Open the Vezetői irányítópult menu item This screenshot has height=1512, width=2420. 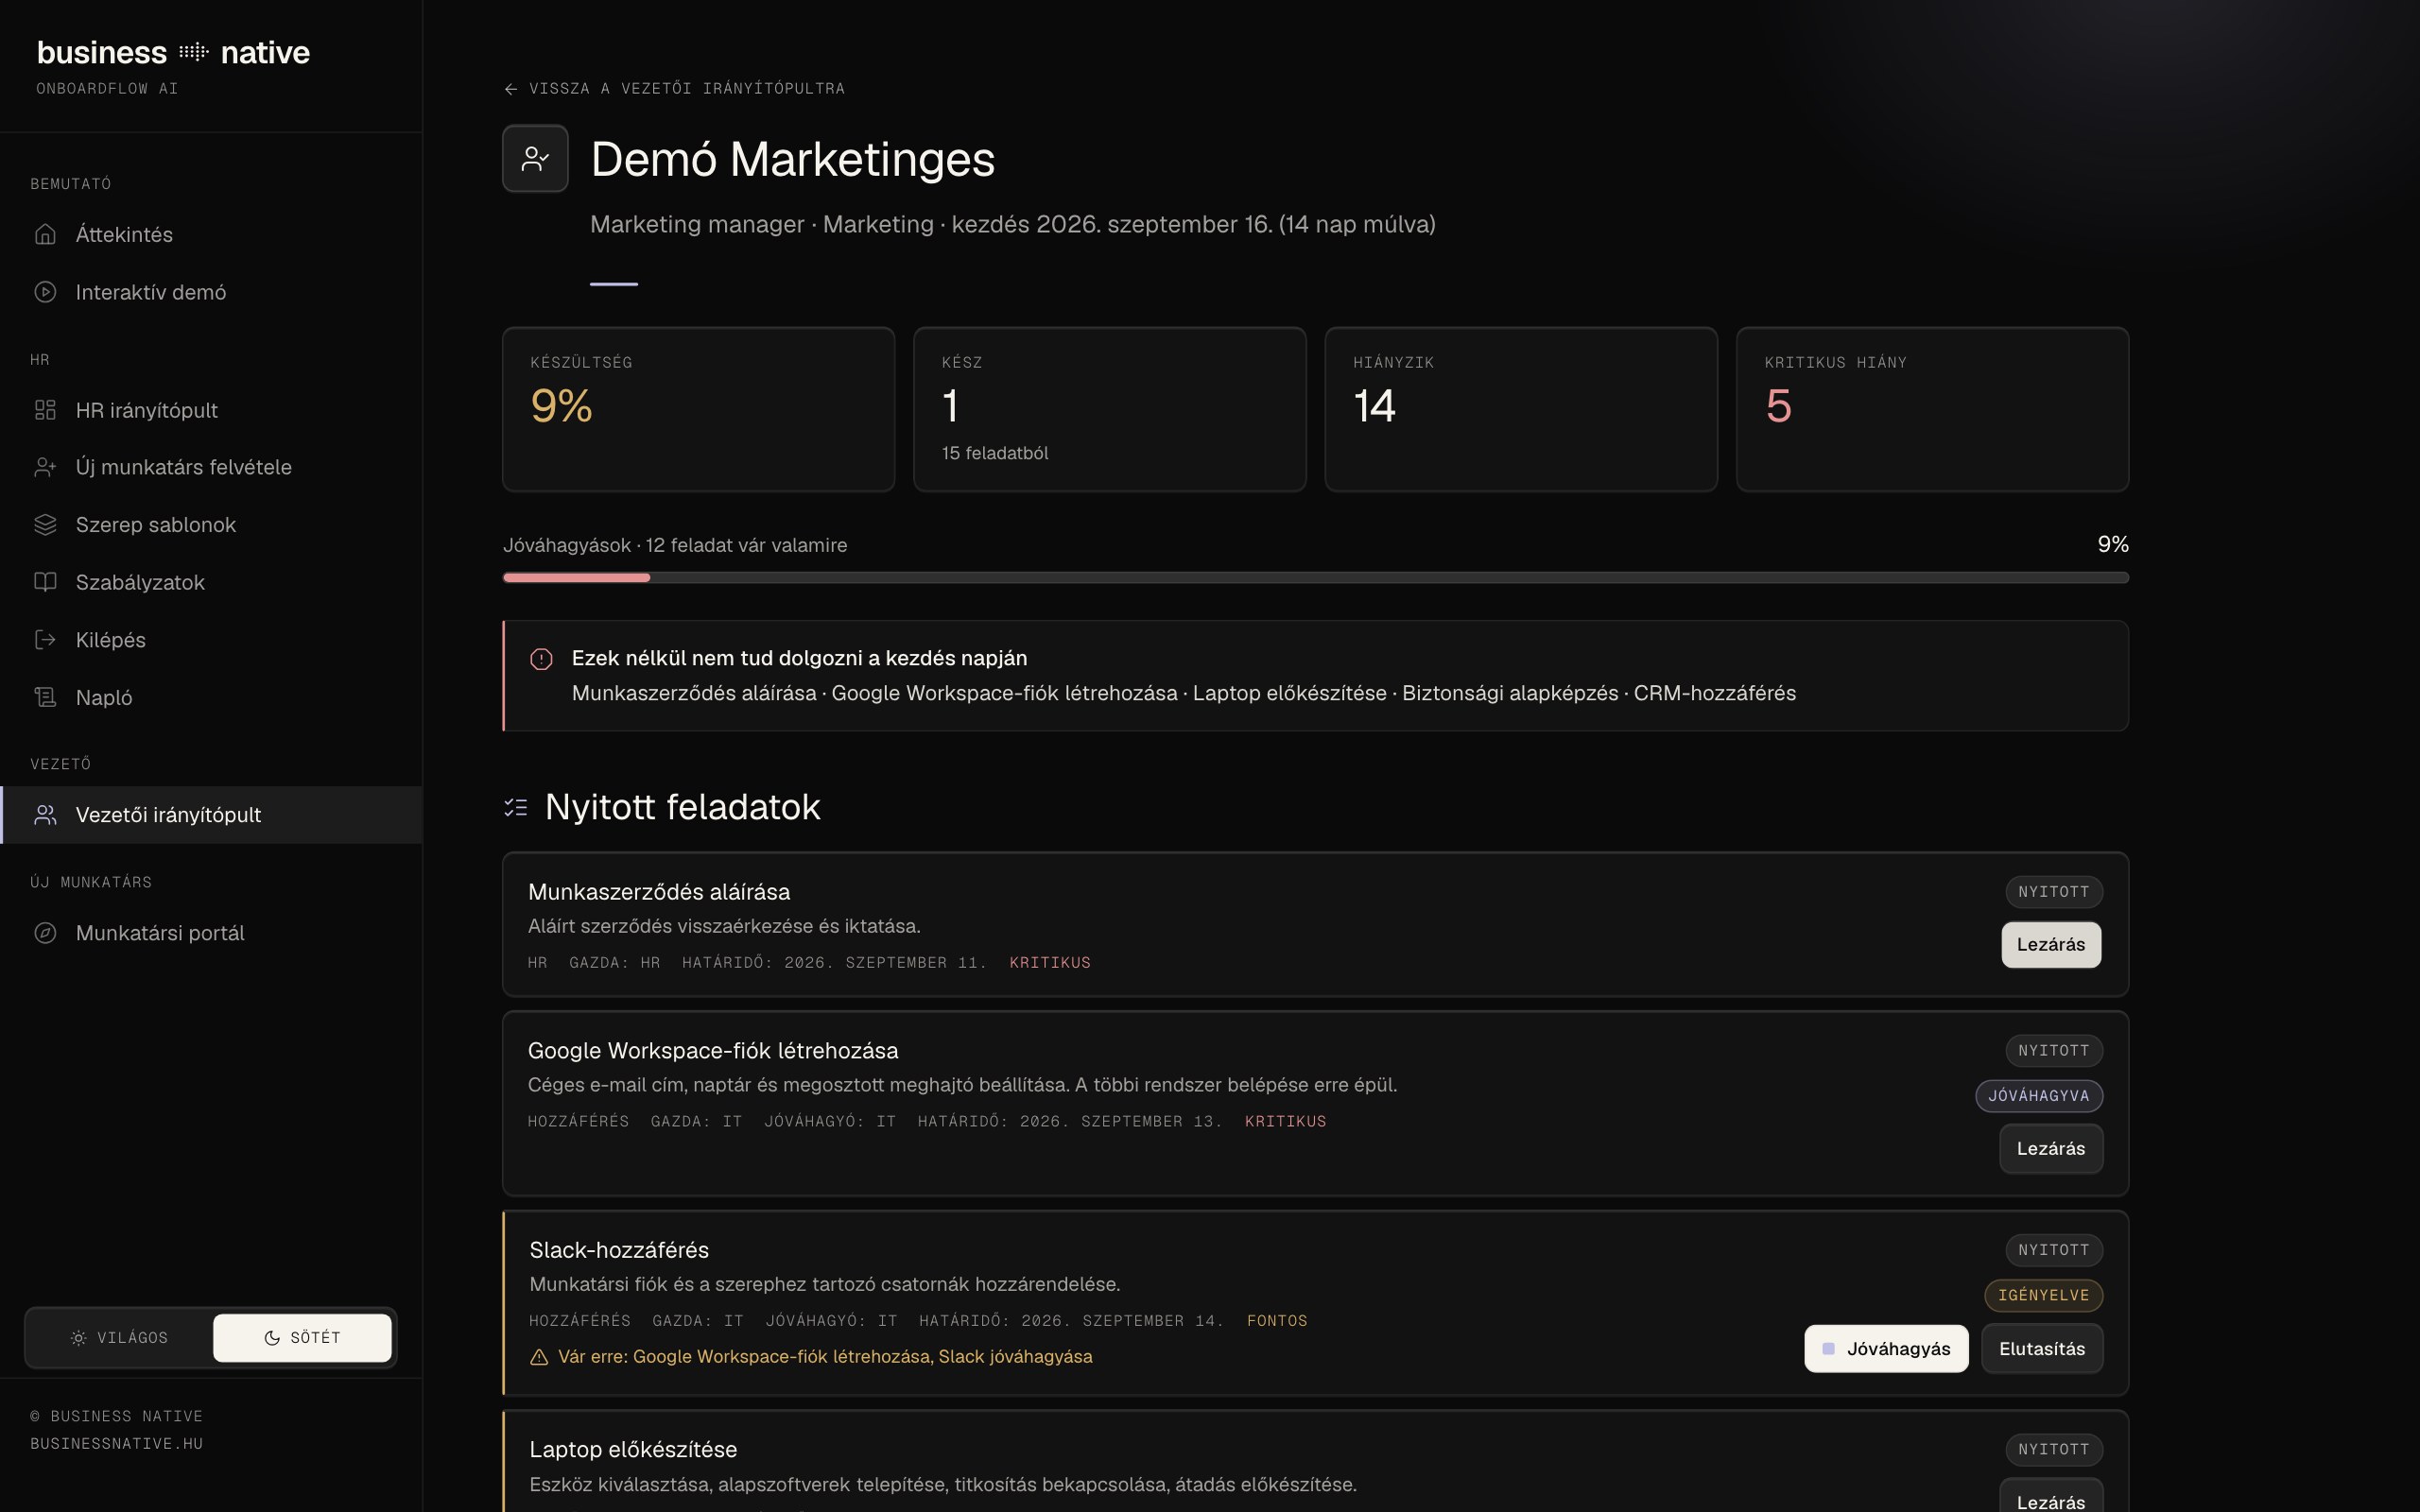click(x=211, y=815)
